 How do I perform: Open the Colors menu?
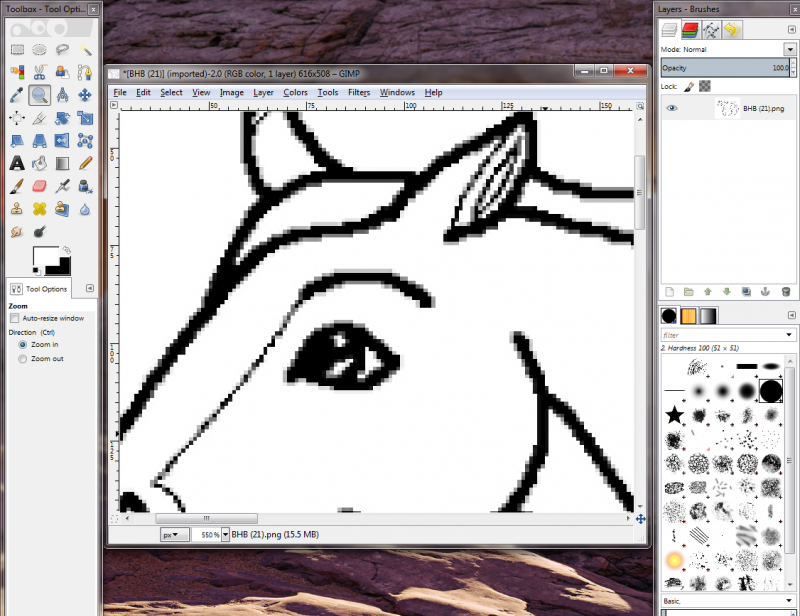(x=295, y=92)
